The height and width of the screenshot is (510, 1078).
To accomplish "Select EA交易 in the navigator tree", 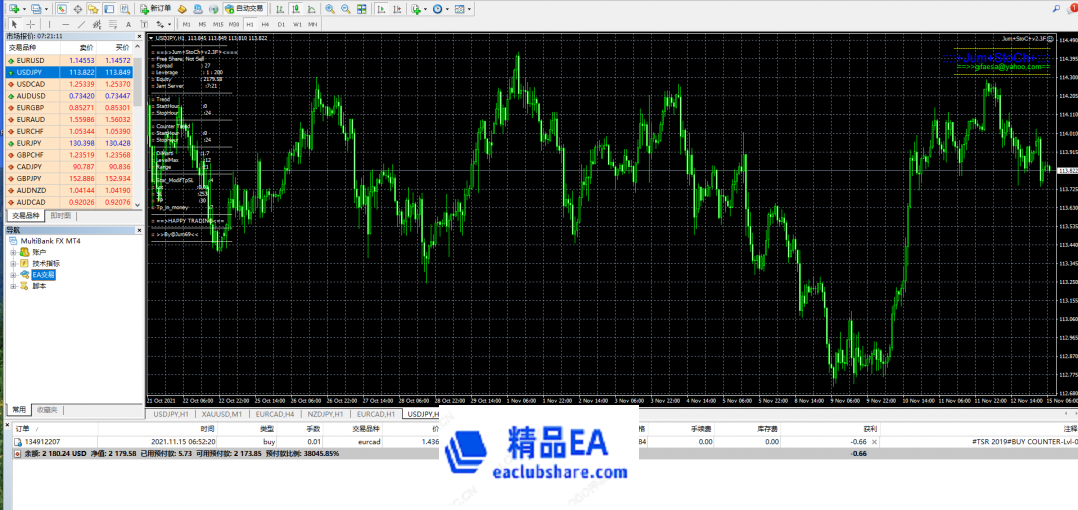I will [x=44, y=274].
